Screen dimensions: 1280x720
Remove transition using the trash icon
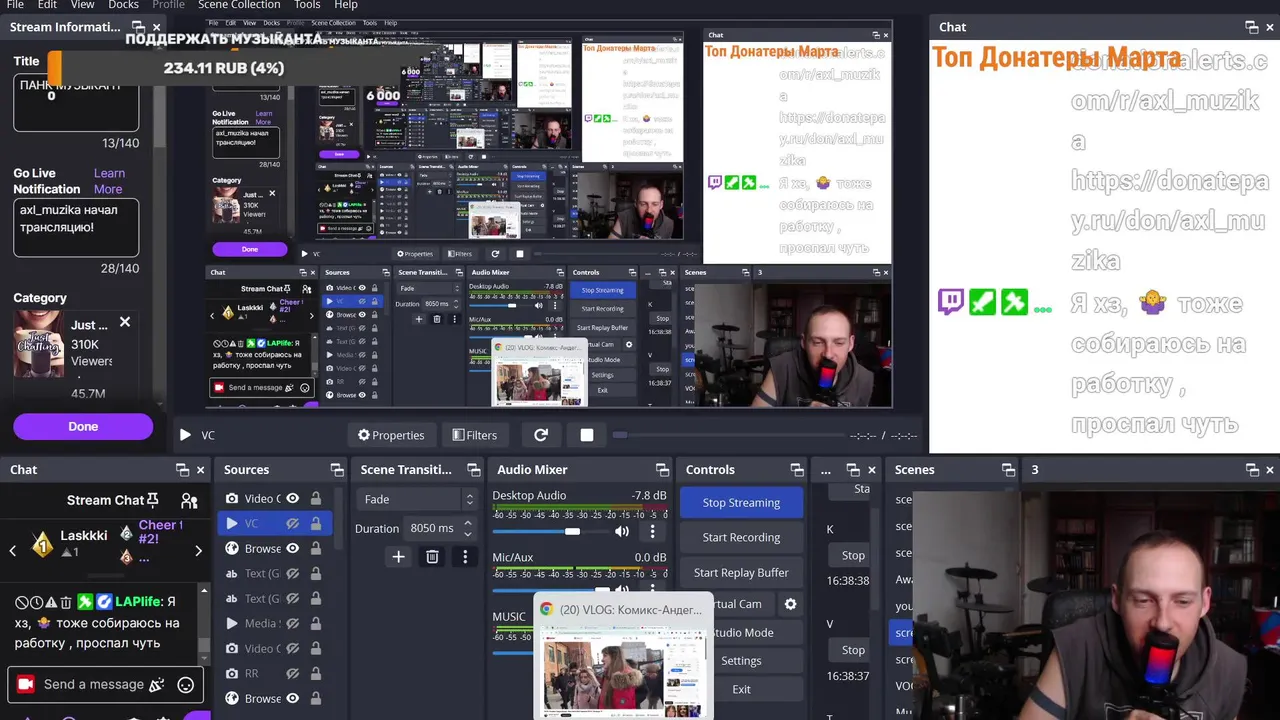(x=432, y=557)
